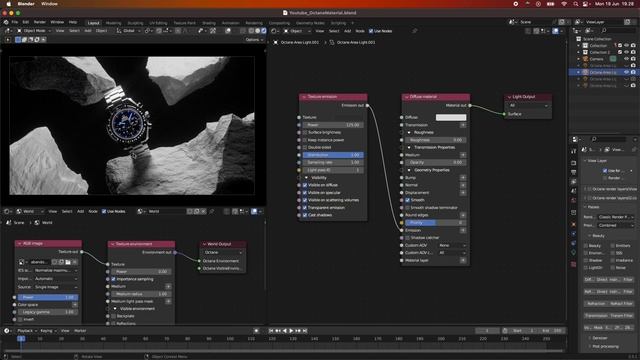Open the Source Single image dropdown
Image resolution: width=640 pixels, height=360 pixels.
pyautogui.click(x=56, y=287)
